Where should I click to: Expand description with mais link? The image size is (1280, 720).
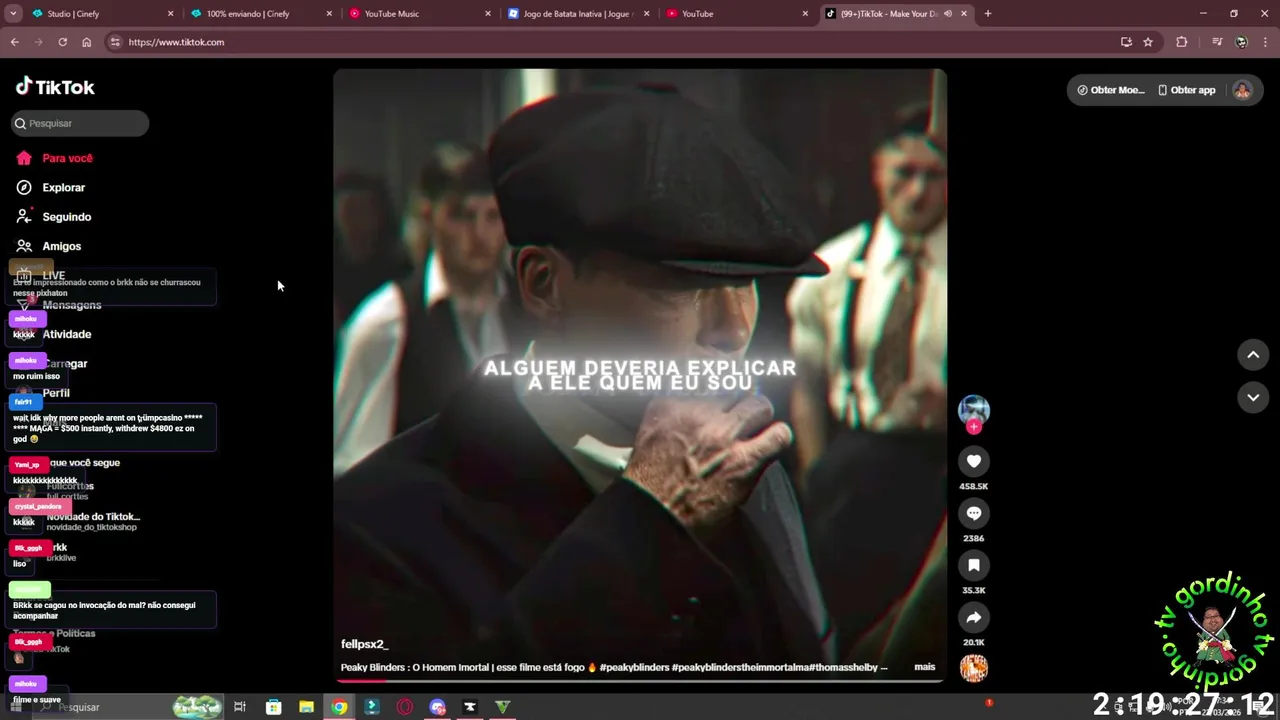point(924,667)
